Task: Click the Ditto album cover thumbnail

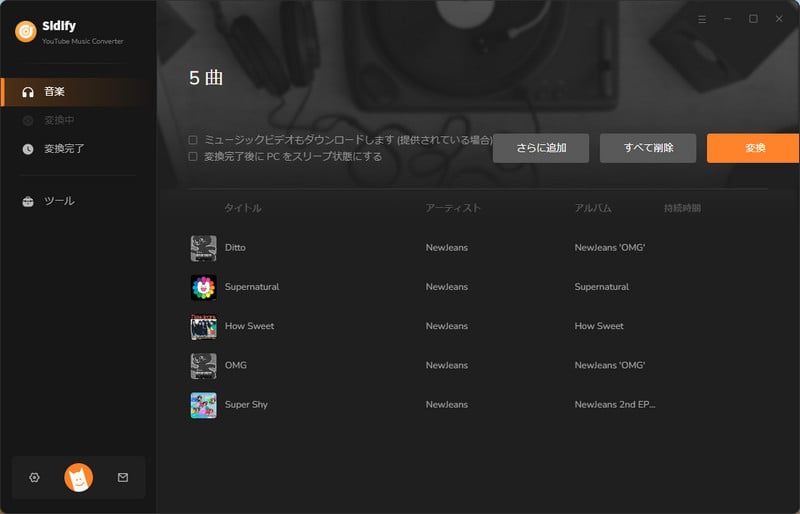Action: pyautogui.click(x=204, y=248)
